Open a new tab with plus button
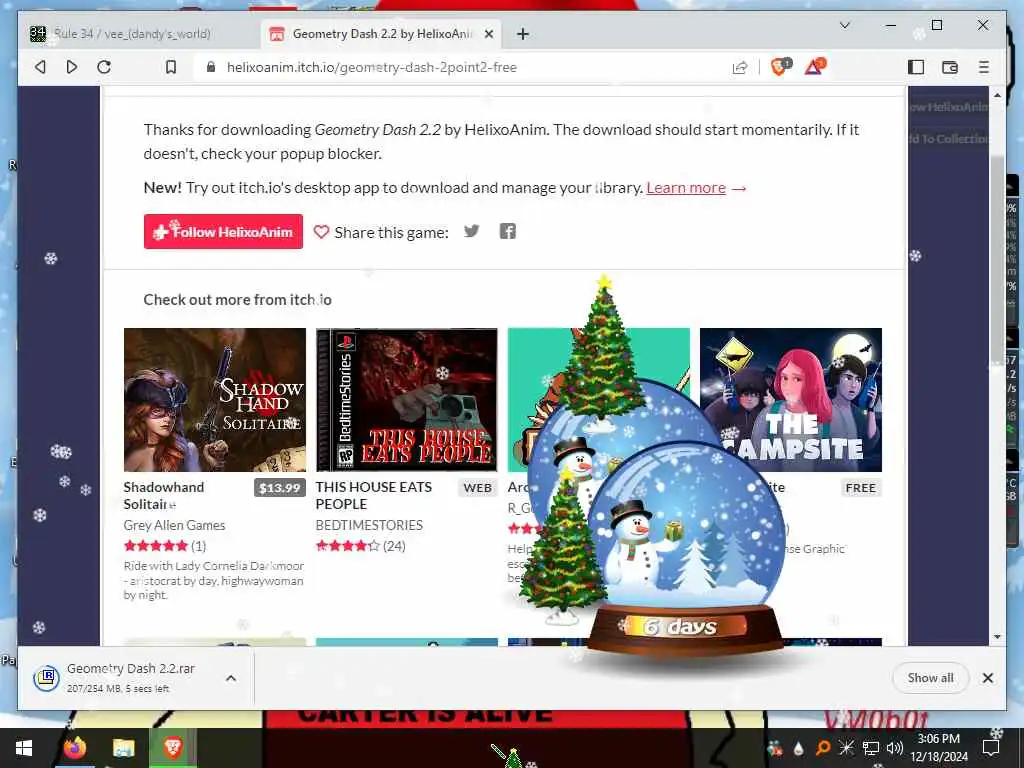 (x=522, y=34)
